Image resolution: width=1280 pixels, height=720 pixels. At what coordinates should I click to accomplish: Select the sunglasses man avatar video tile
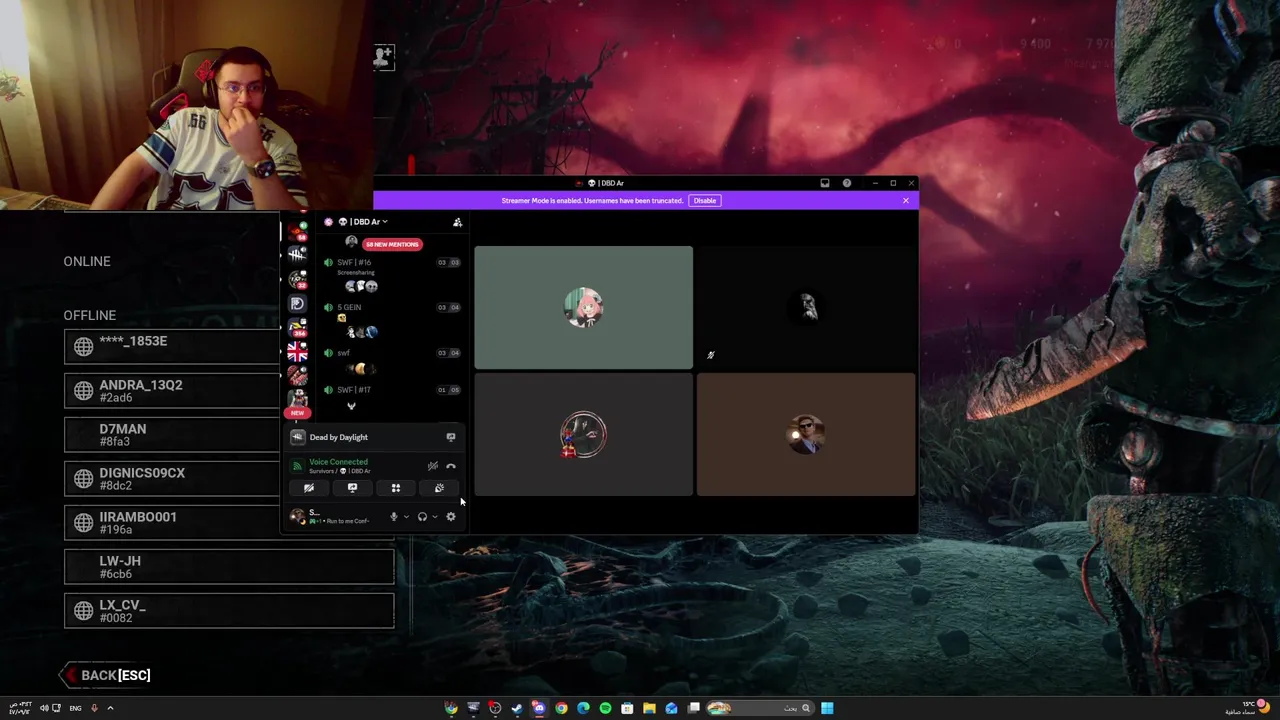pos(806,435)
